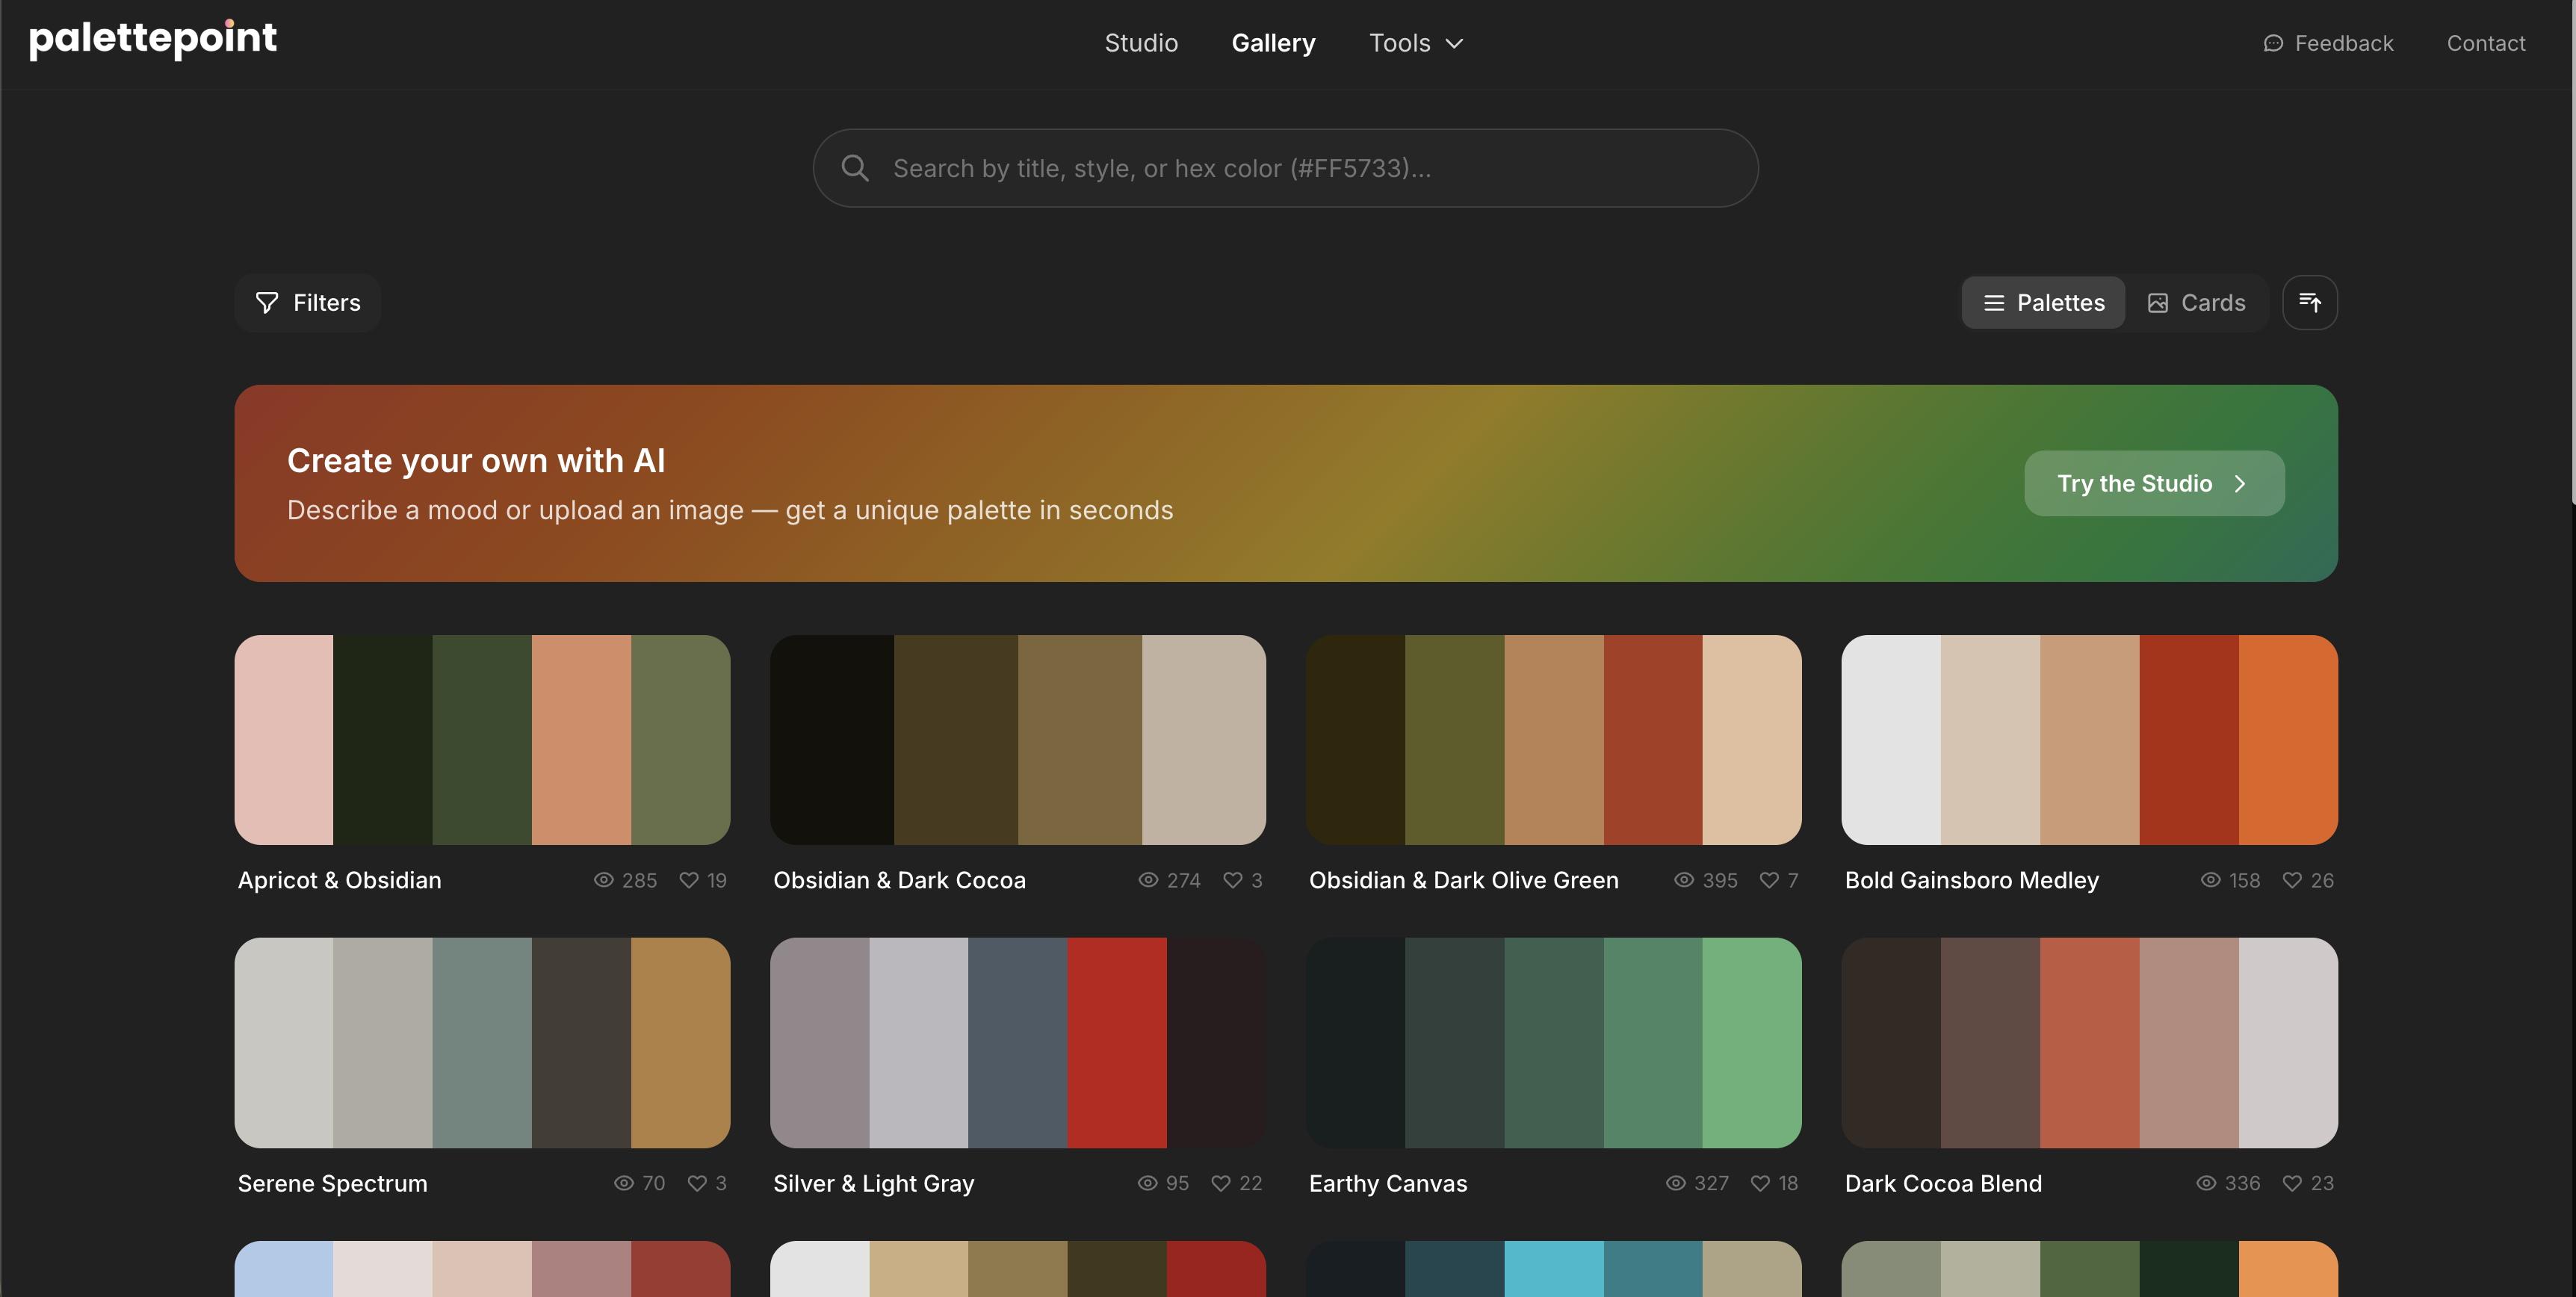
Task: Click the heart on Dark Cocoa Blend
Action: tap(2291, 1183)
